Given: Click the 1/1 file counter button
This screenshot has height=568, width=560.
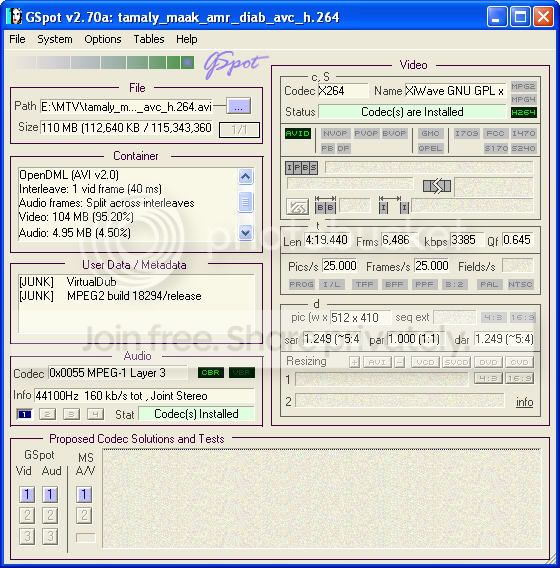Looking at the screenshot, I should tap(239, 129).
